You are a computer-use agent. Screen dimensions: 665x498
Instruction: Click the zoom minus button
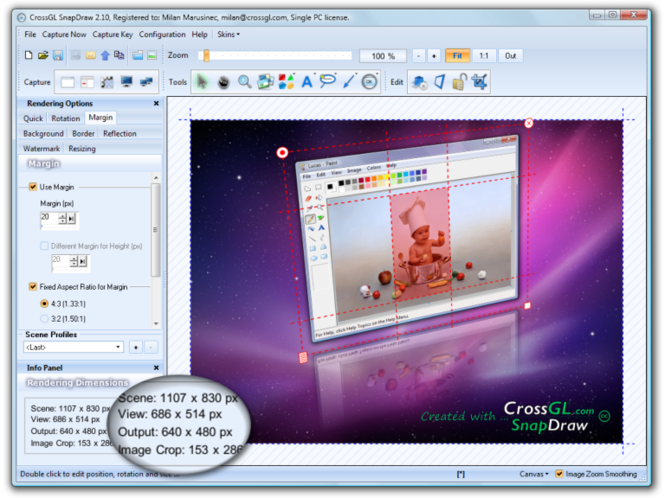pos(419,56)
